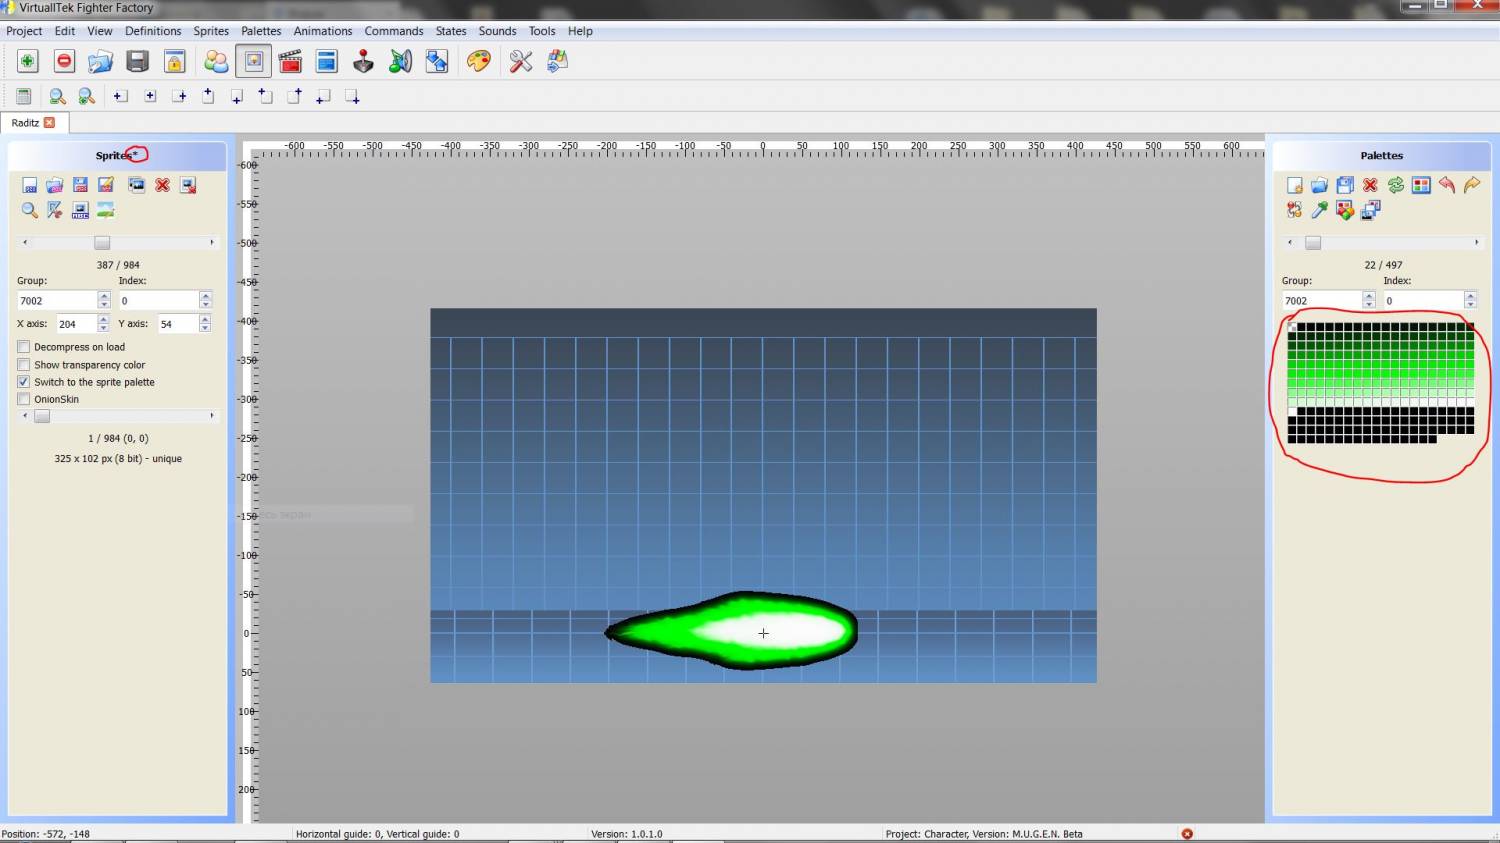Screen dimensions: 1500x843
Task: Open the Help menu
Action: (580, 31)
